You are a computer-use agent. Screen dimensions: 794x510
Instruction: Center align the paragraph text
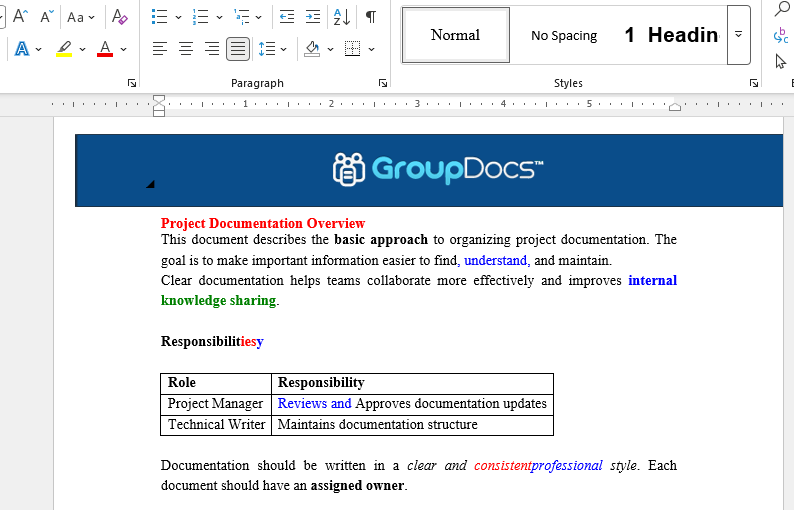pos(186,48)
